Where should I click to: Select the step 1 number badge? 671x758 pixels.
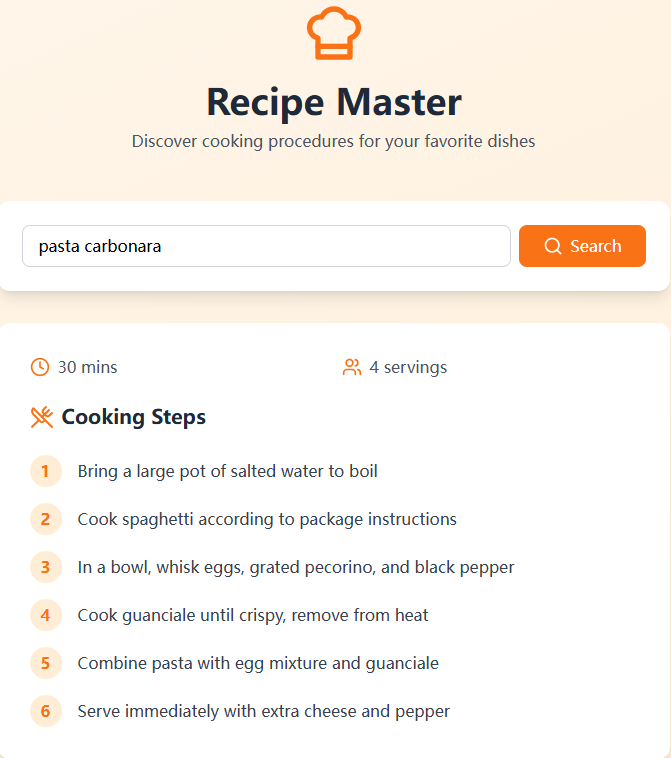coord(45,471)
